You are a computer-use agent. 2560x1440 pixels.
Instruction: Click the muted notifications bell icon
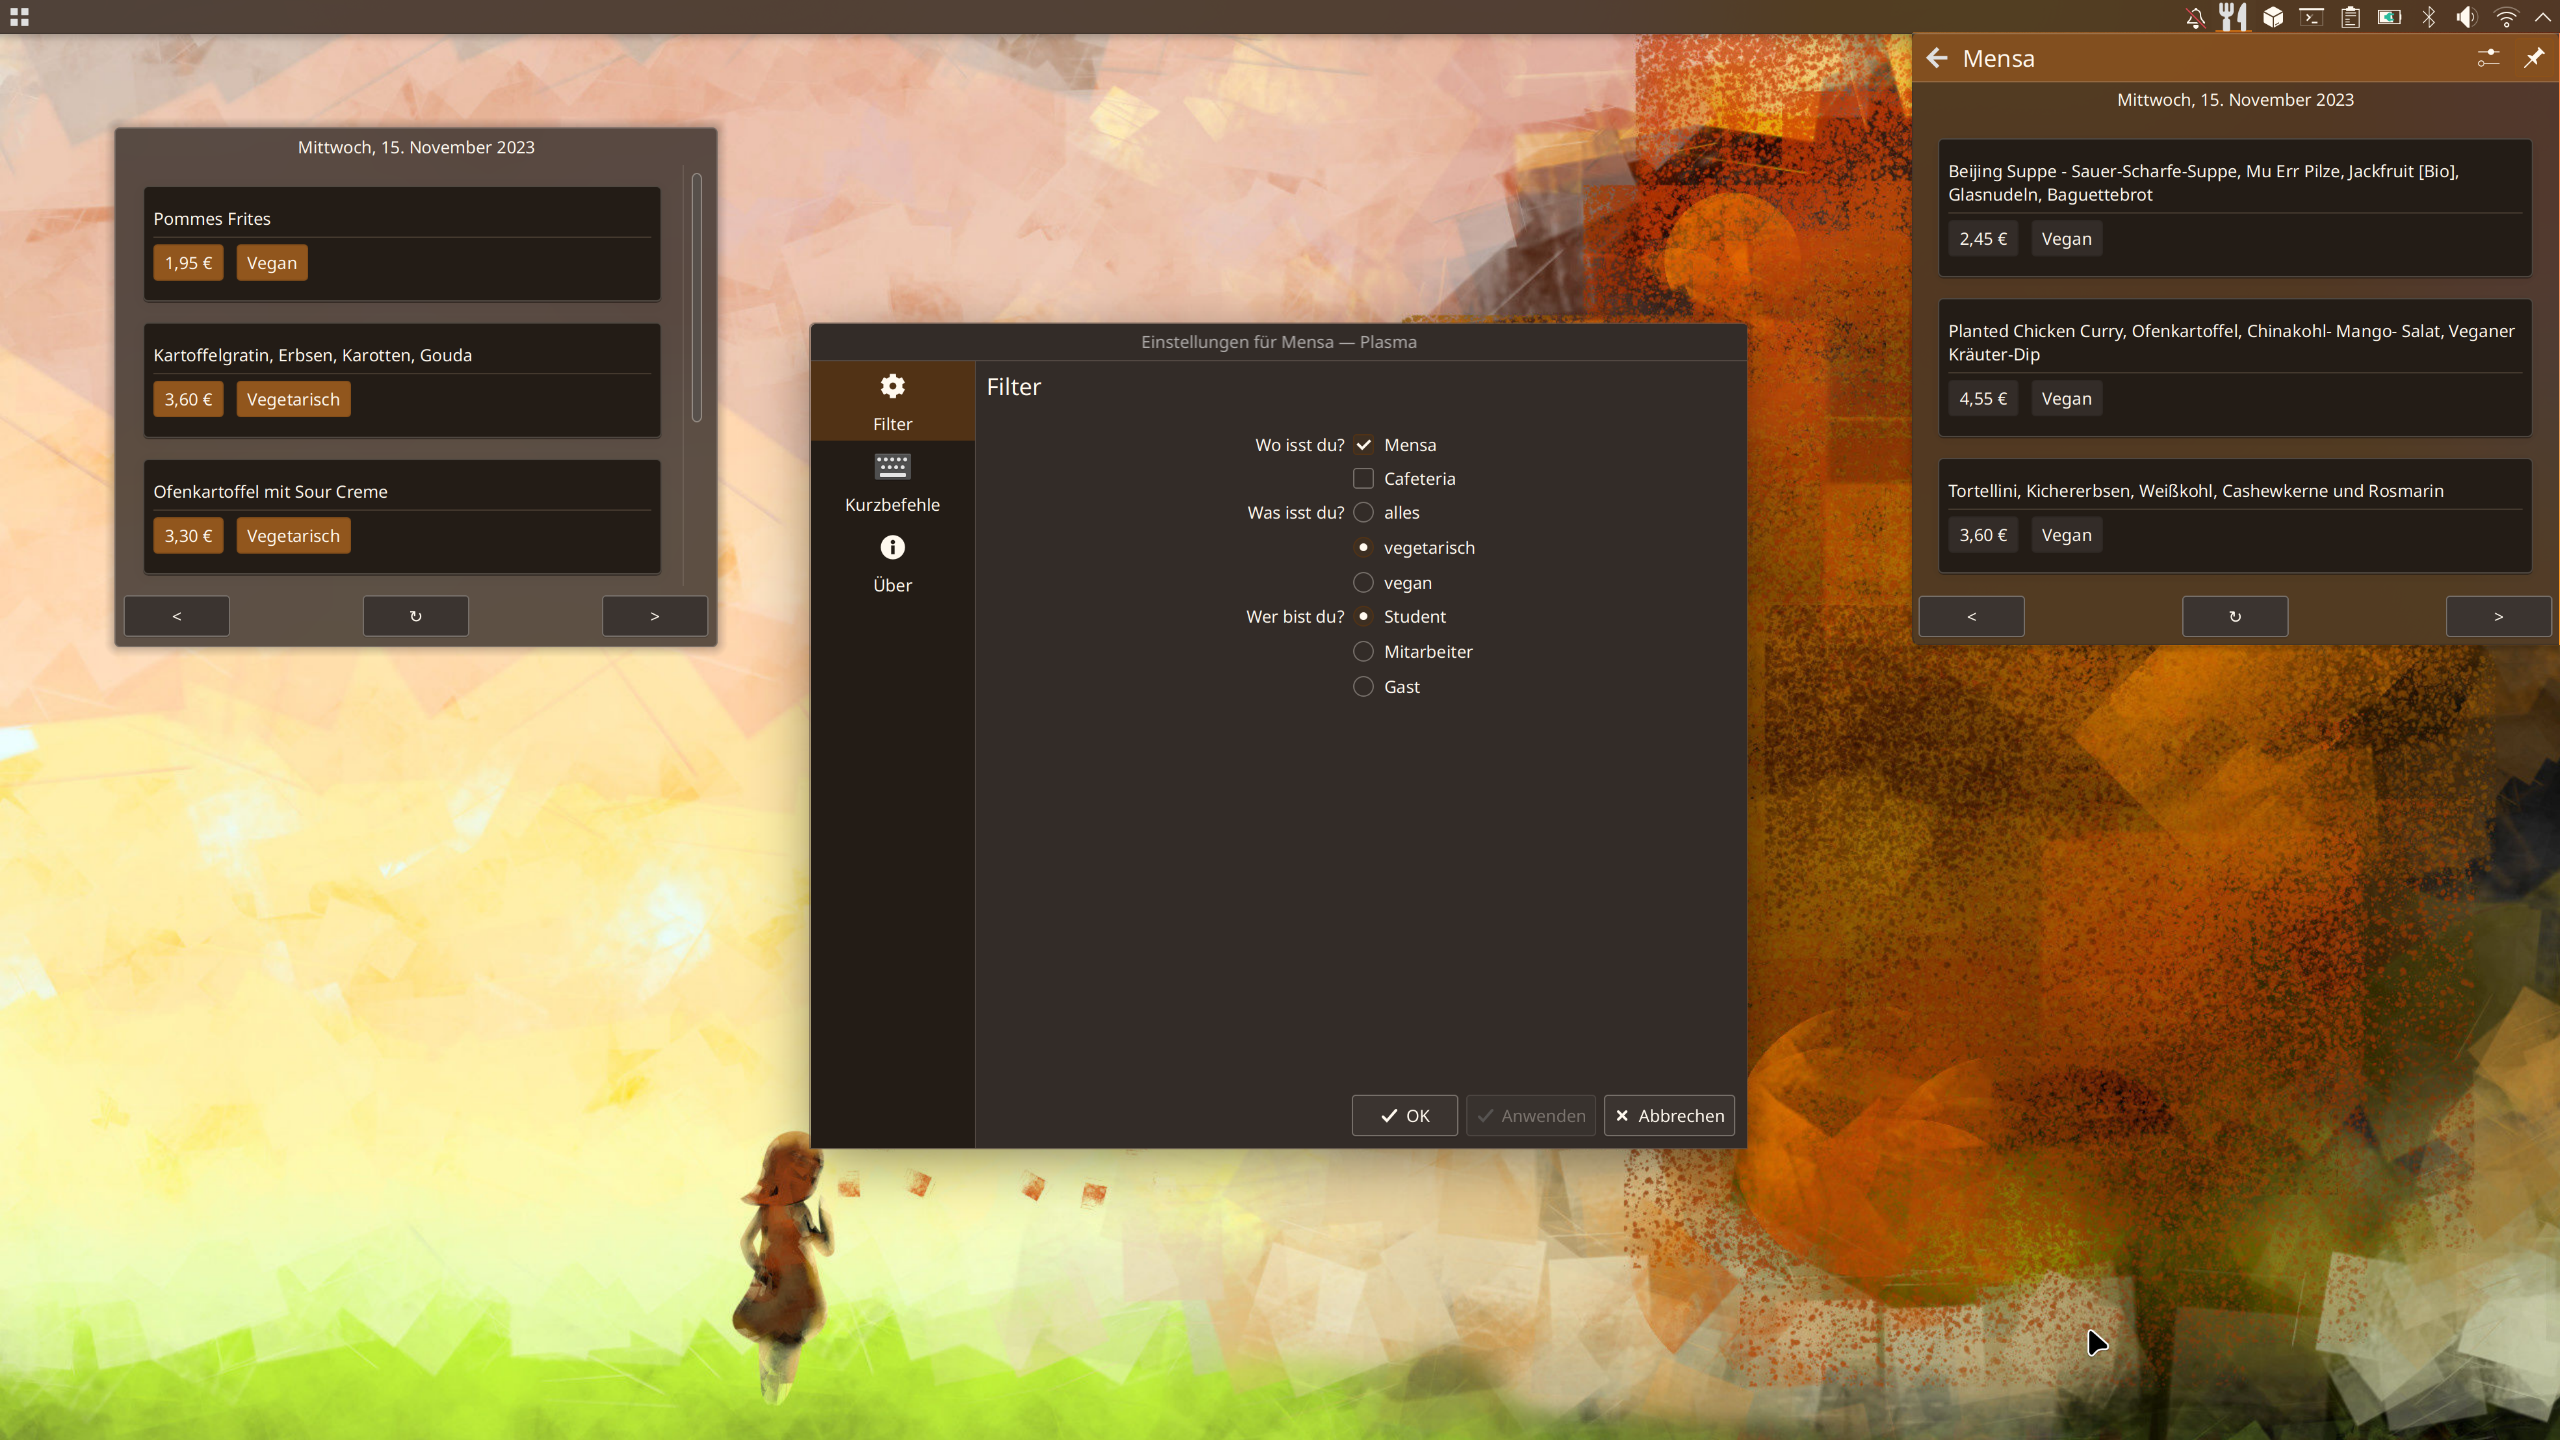(2195, 17)
